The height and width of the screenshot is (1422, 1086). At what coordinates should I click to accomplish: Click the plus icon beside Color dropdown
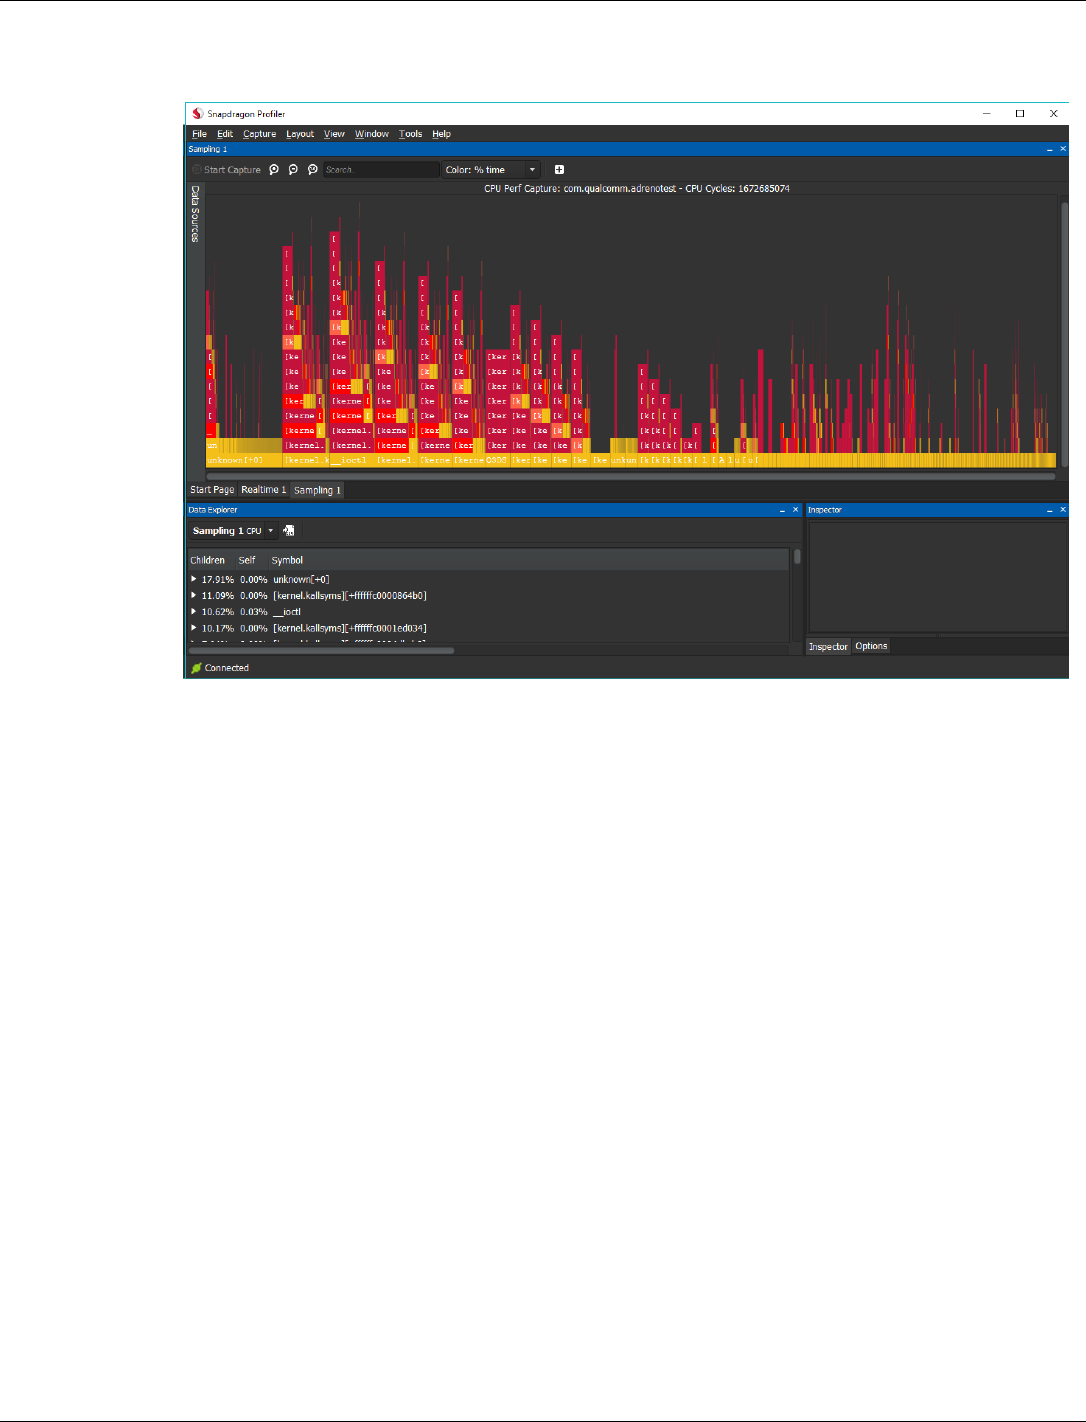coord(559,170)
